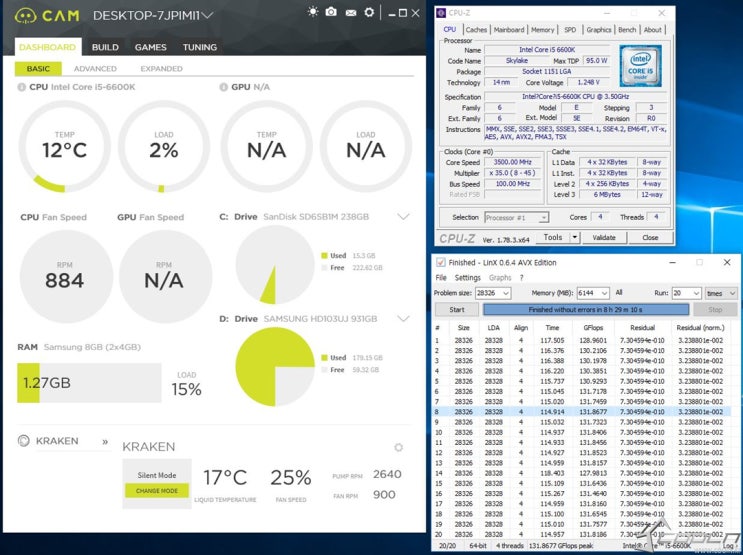
Task: Open the Caches tab in CPU-Z
Action: click(x=476, y=29)
